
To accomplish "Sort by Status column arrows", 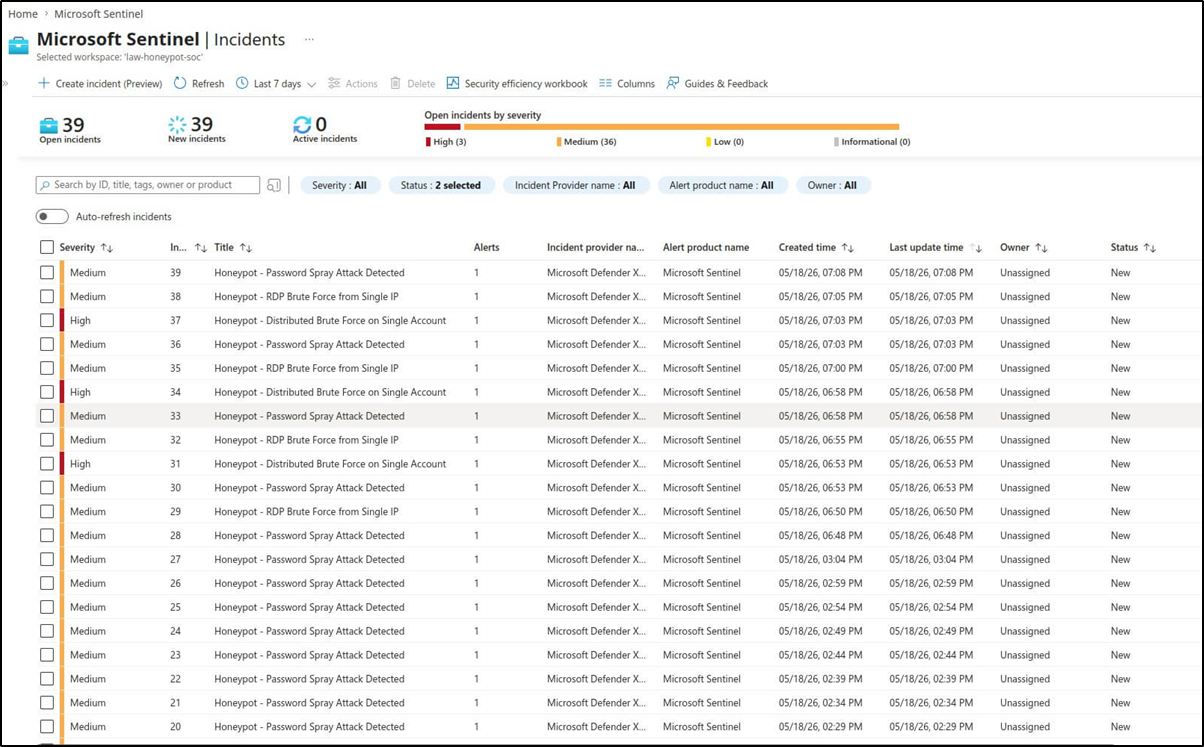I will 1150,248.
